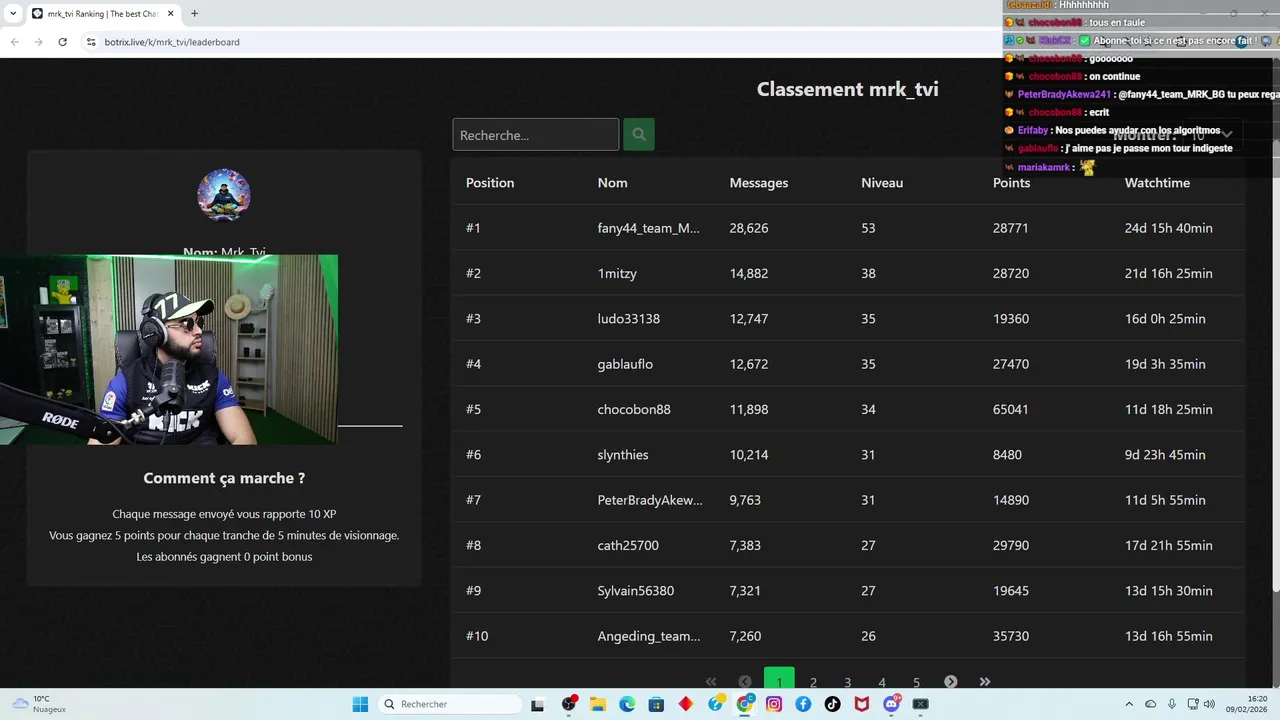Click user name slynthies

[623, 455]
